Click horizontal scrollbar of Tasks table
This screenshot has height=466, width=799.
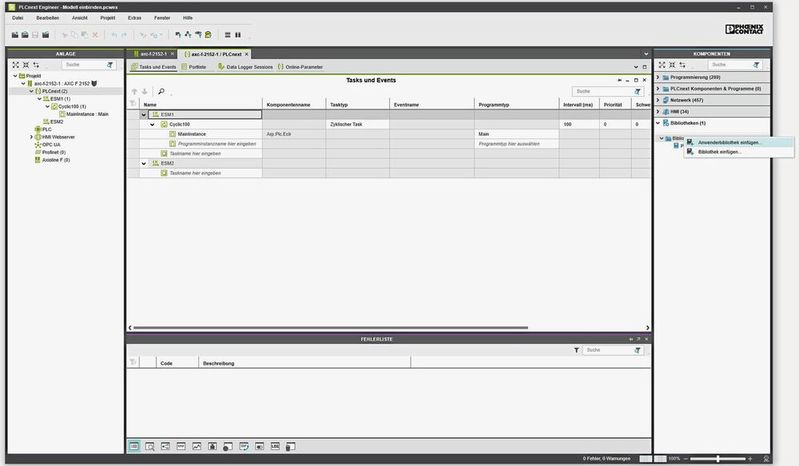click(330, 327)
